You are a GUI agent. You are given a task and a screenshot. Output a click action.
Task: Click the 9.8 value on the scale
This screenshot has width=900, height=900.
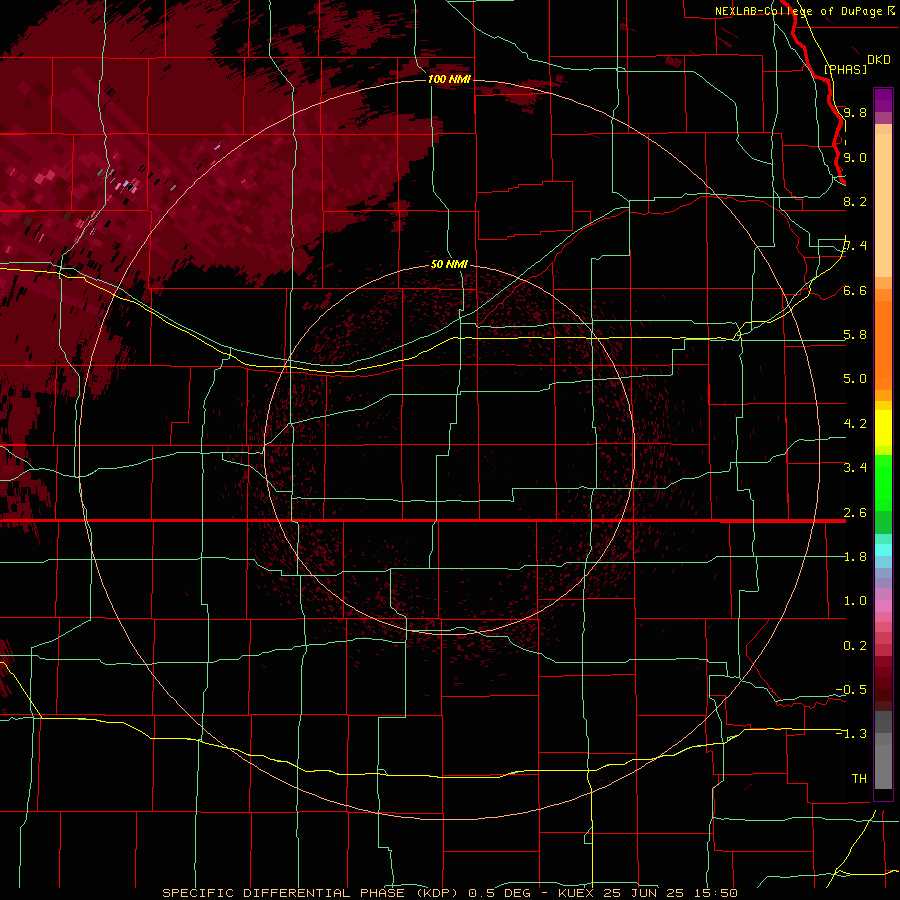(855, 112)
